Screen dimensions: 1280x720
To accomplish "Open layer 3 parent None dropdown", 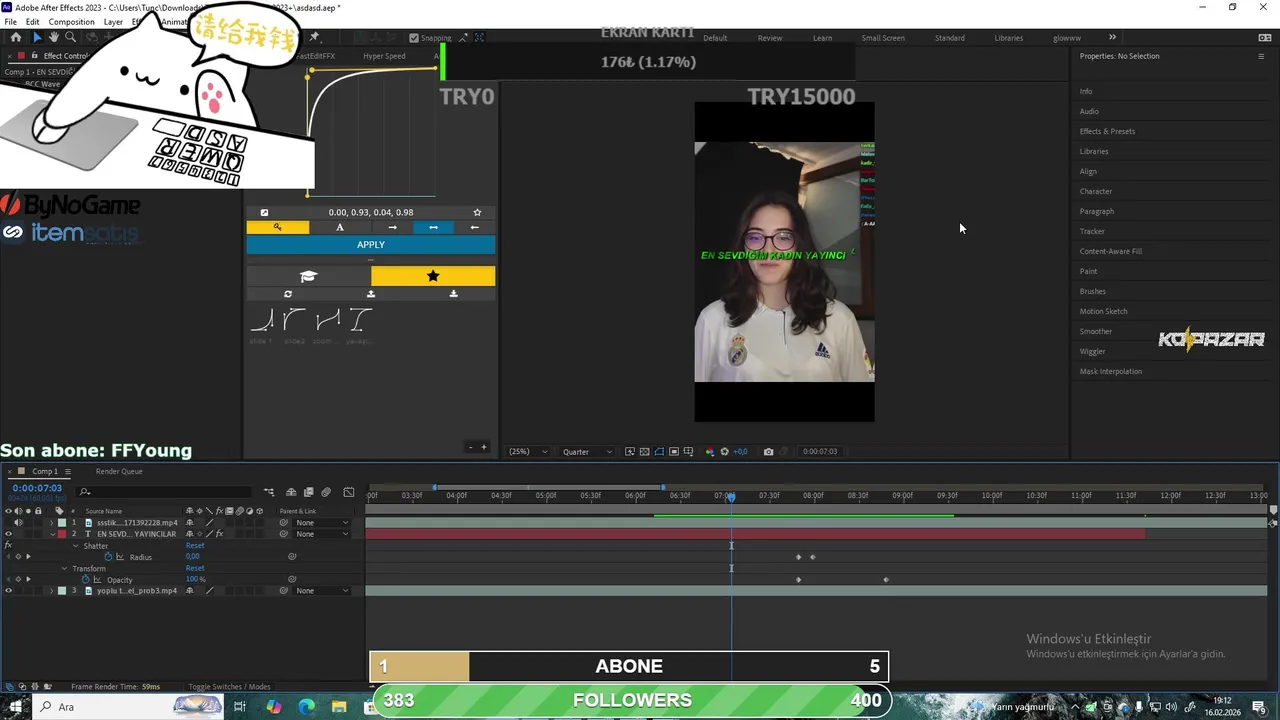I will 322,591.
